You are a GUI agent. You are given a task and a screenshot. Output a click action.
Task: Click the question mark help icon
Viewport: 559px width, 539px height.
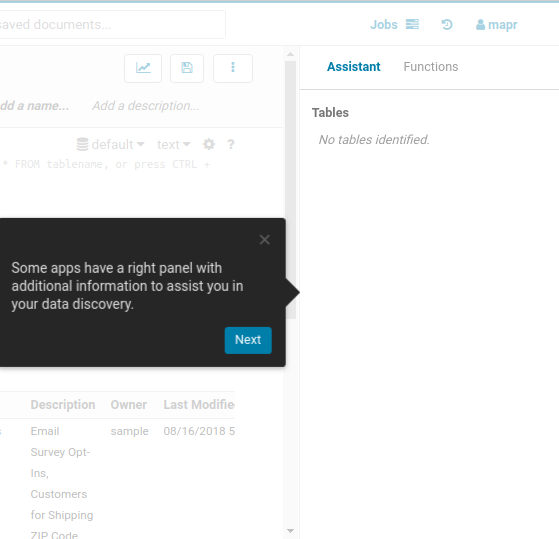click(x=231, y=144)
